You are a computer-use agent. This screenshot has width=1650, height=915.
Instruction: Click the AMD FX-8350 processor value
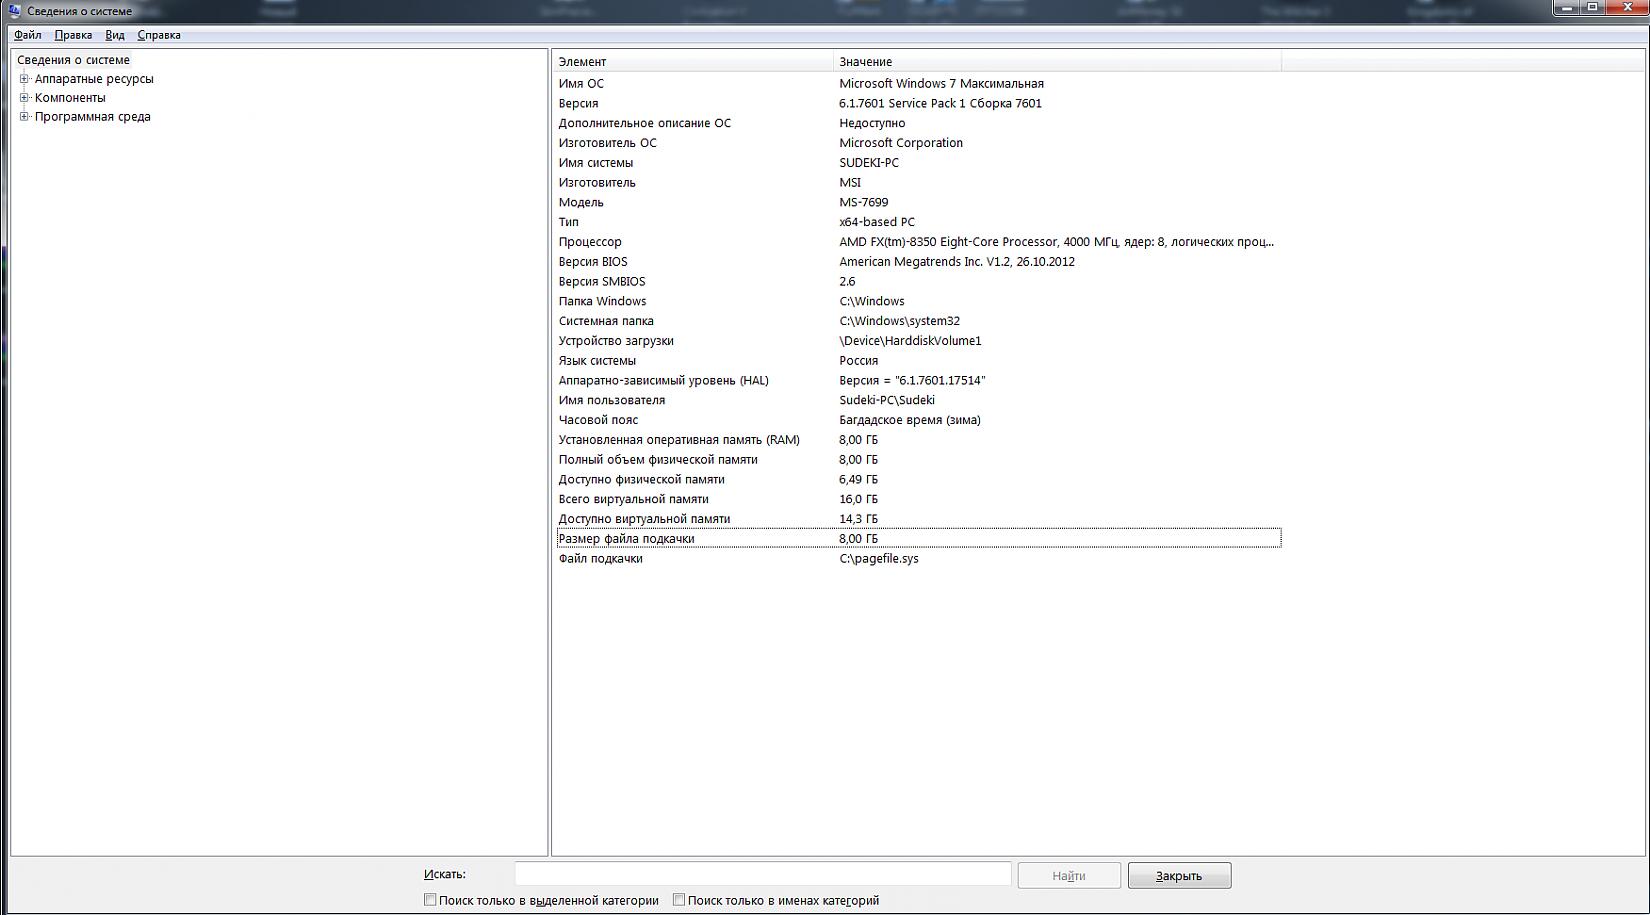tap(1056, 242)
